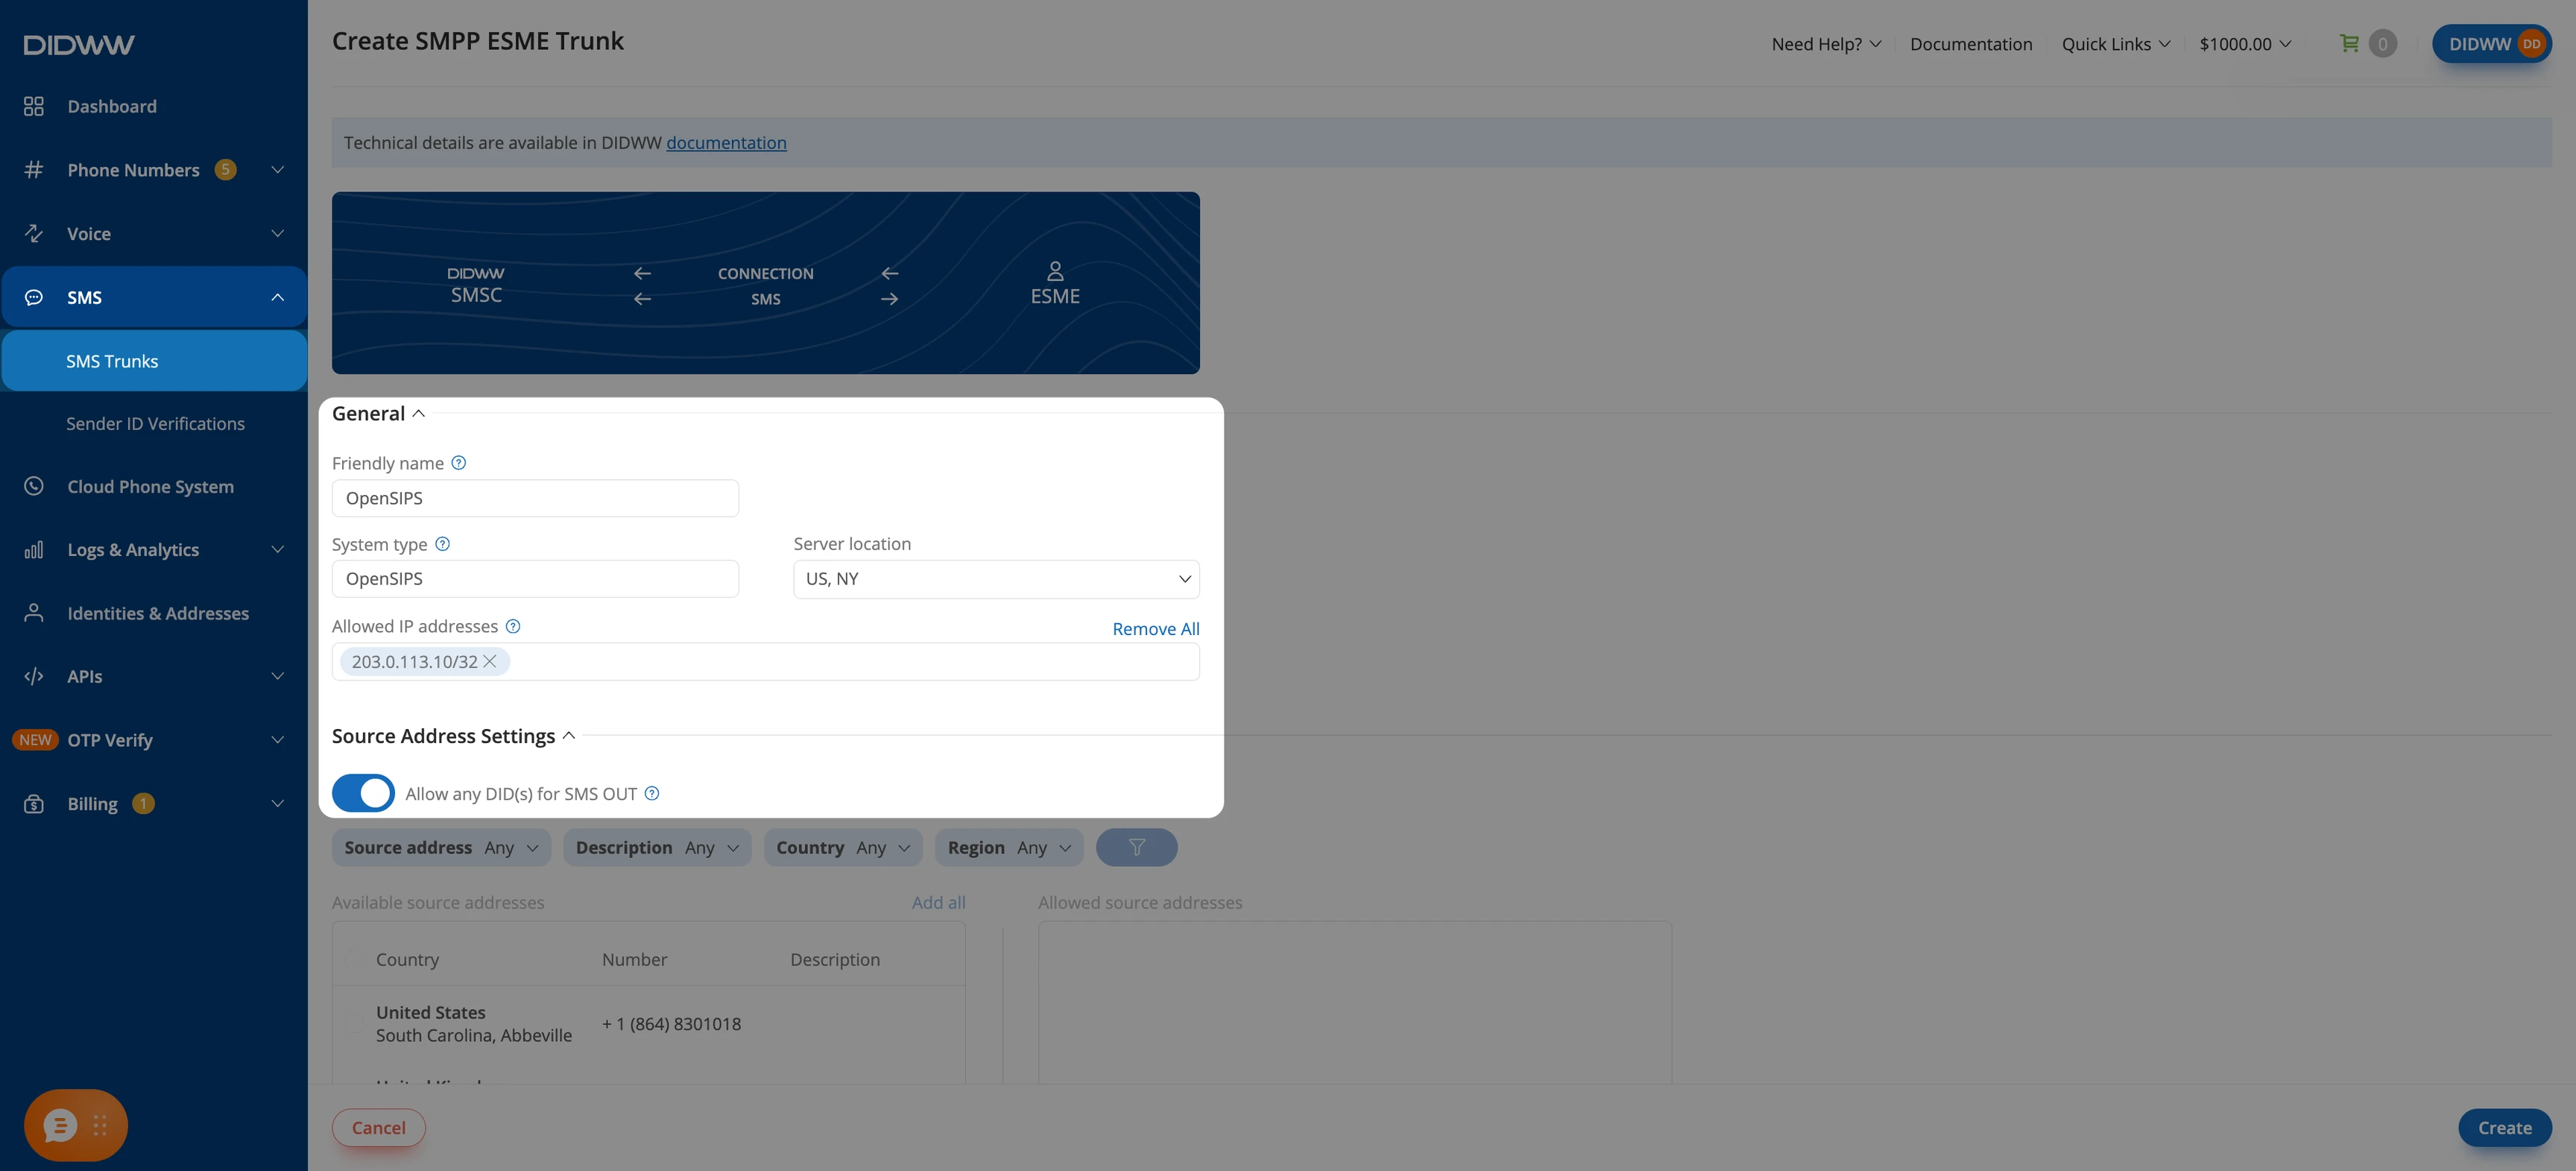Click the chat widget drag handle dots
This screenshot has width=2576, height=1171.
[100, 1125]
